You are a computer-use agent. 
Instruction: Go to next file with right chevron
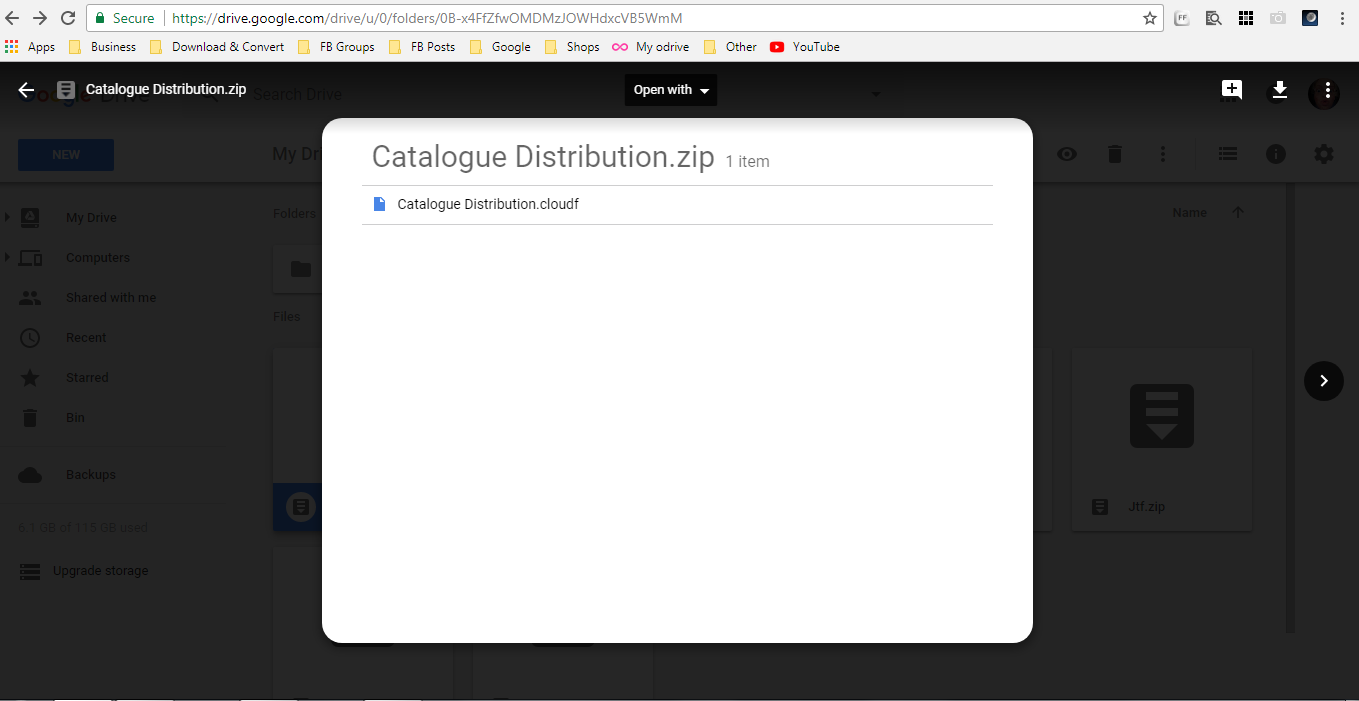coord(1323,381)
